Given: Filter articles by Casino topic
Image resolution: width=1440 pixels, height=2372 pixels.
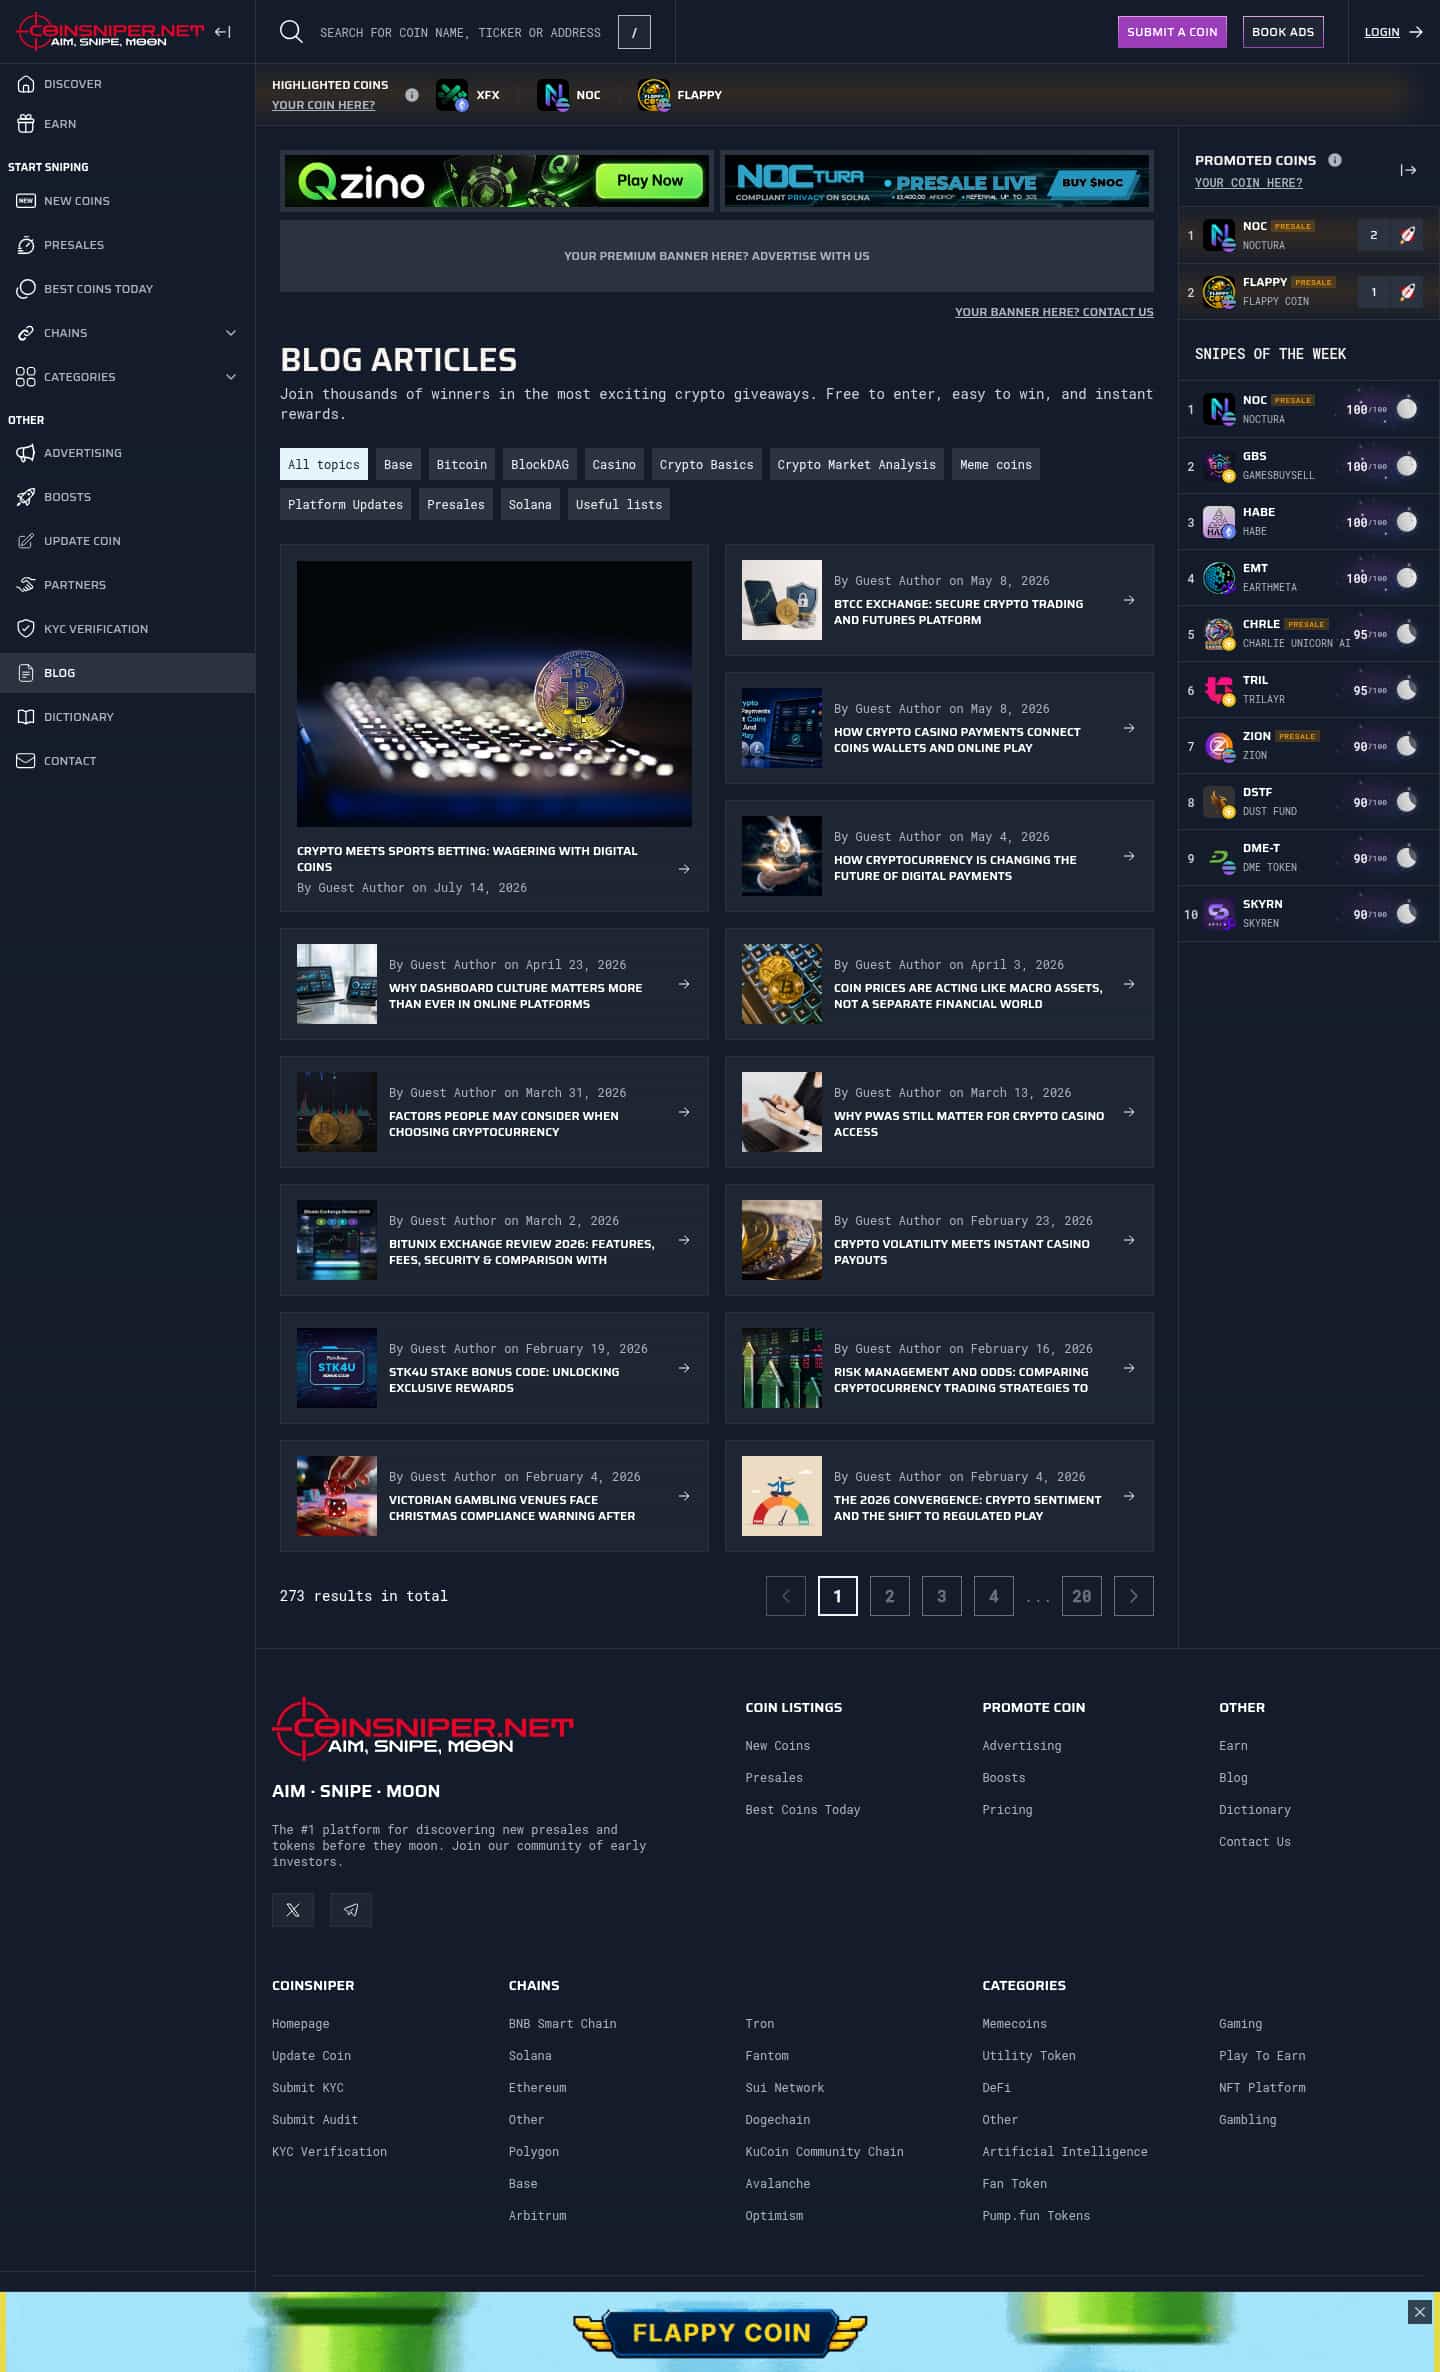Looking at the screenshot, I should point(614,464).
